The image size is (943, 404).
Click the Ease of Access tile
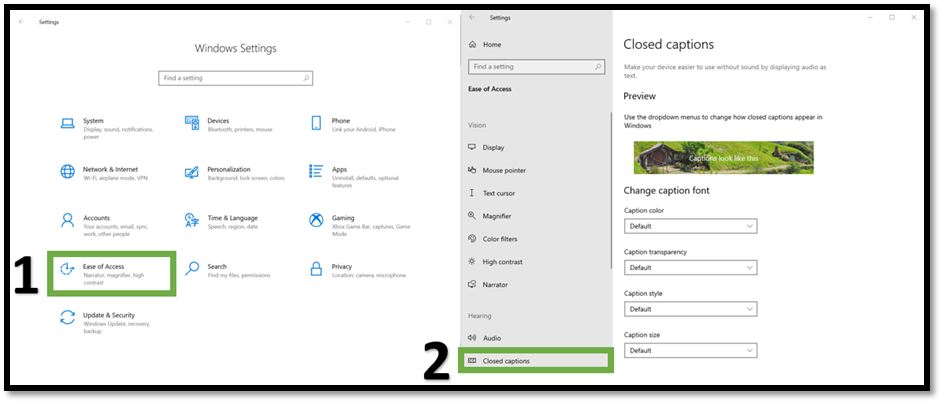click(114, 273)
